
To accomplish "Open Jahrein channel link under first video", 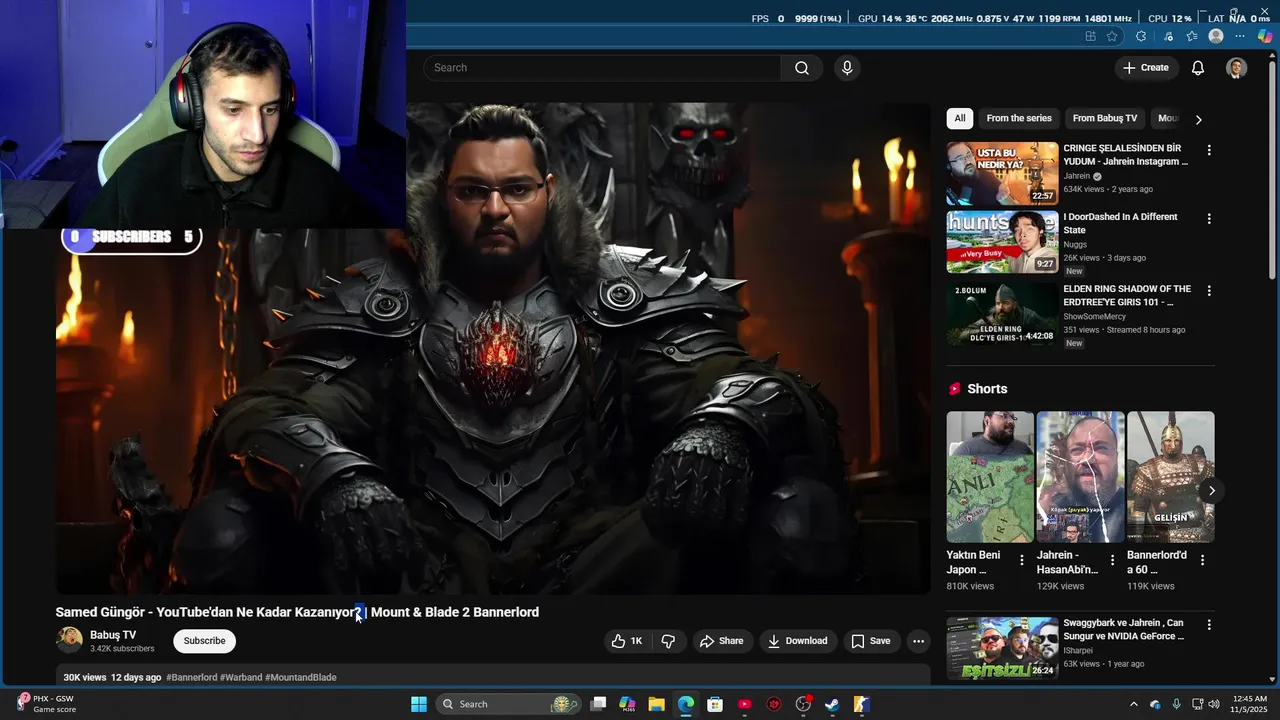I will tap(1076, 176).
